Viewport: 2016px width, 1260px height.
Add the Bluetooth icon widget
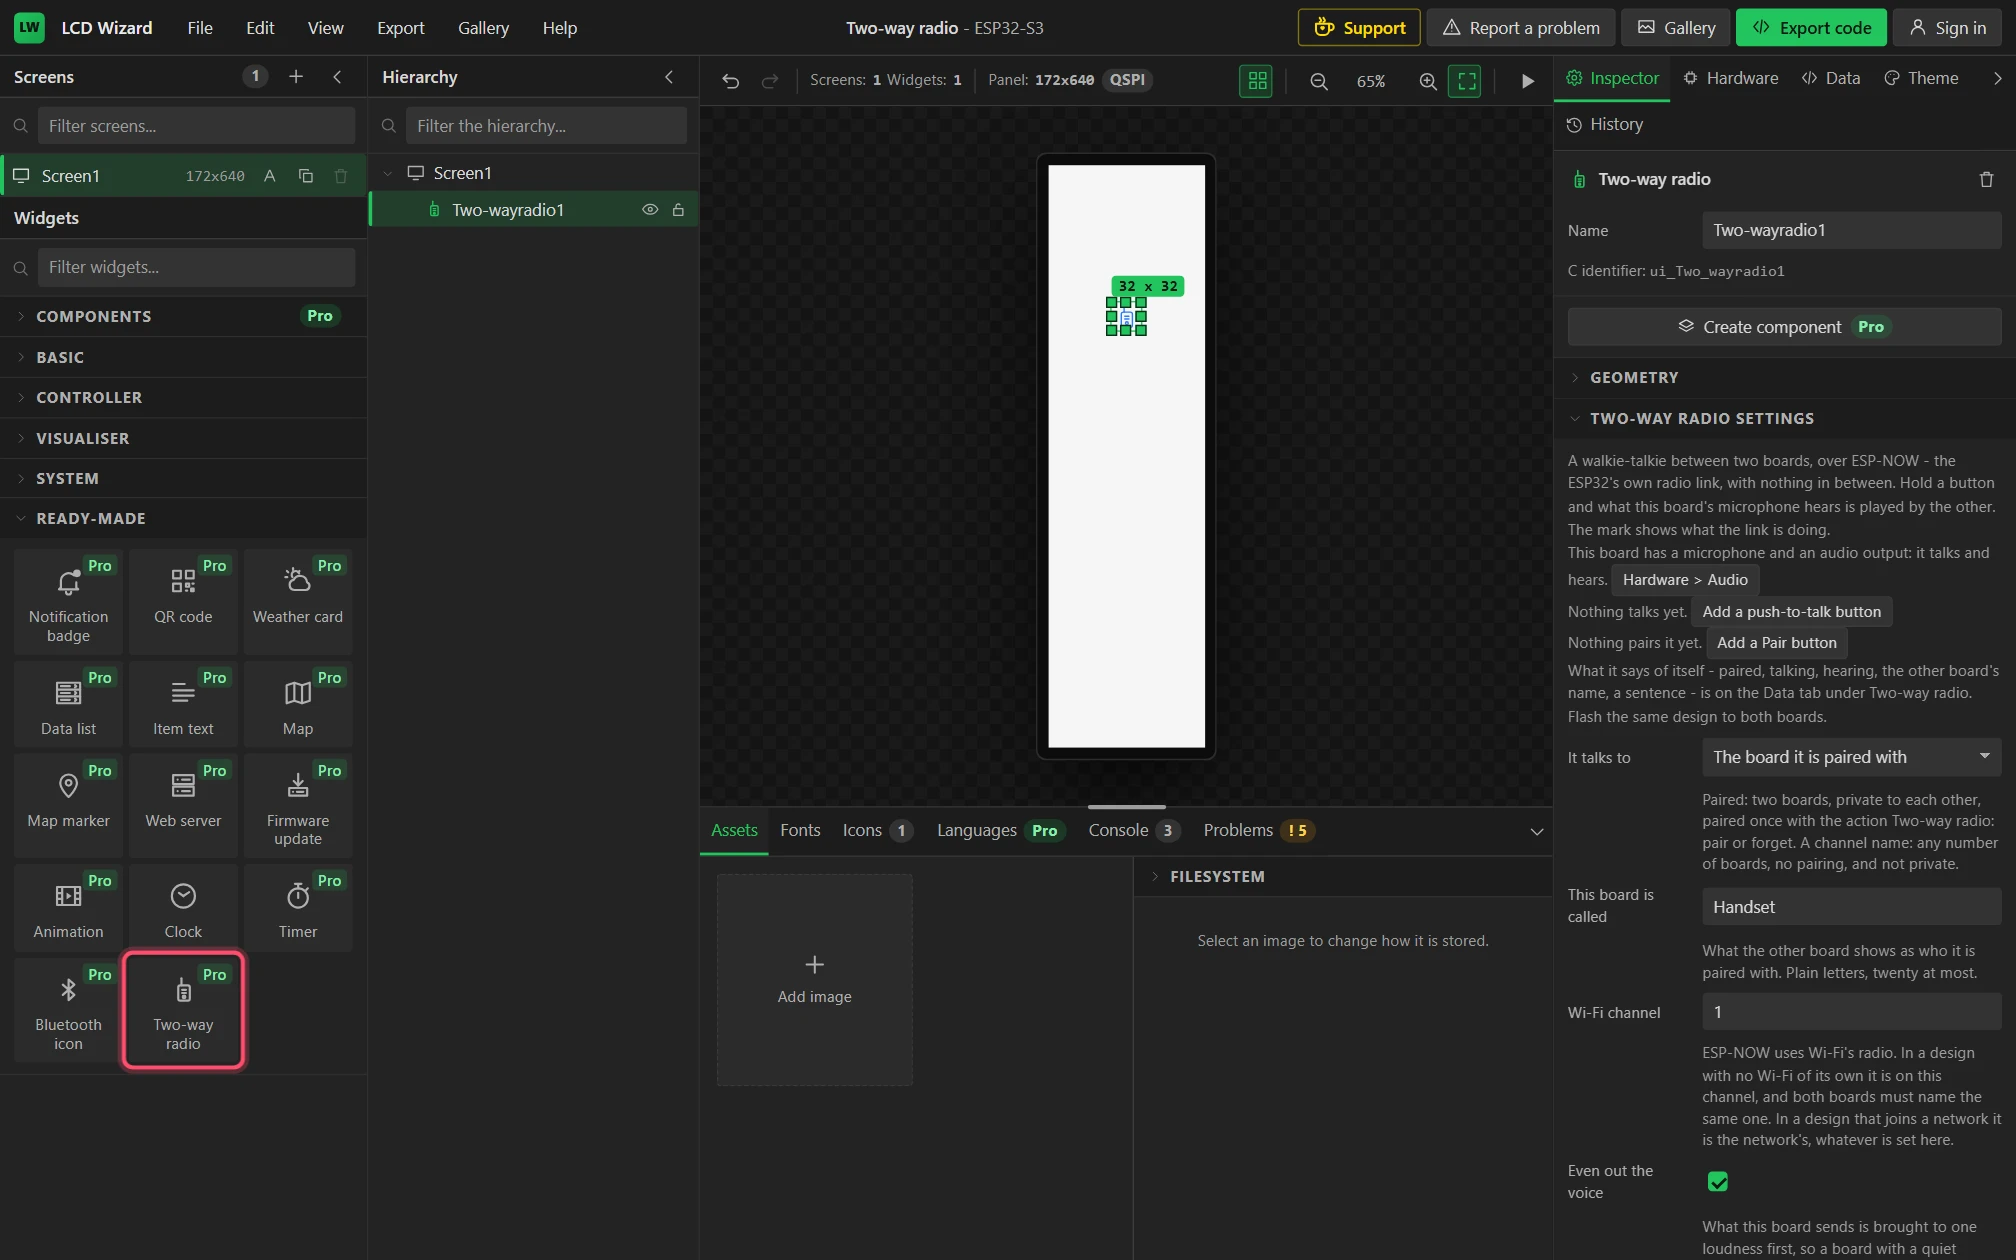[x=68, y=1010]
